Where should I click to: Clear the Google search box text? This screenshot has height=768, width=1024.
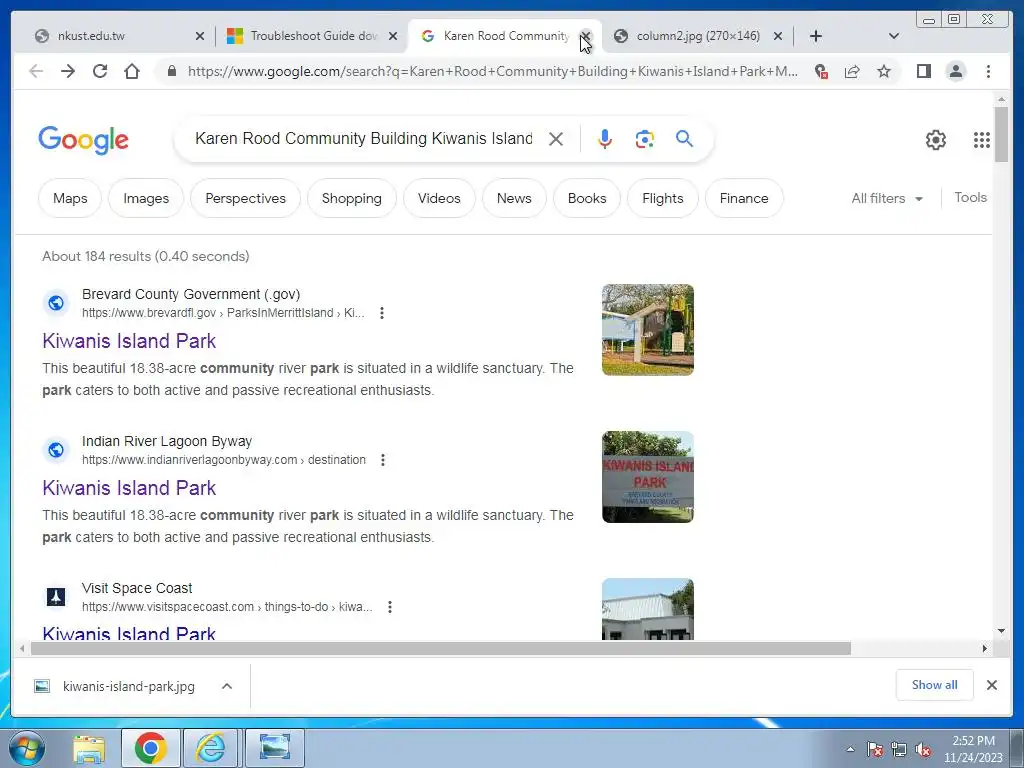pos(556,139)
